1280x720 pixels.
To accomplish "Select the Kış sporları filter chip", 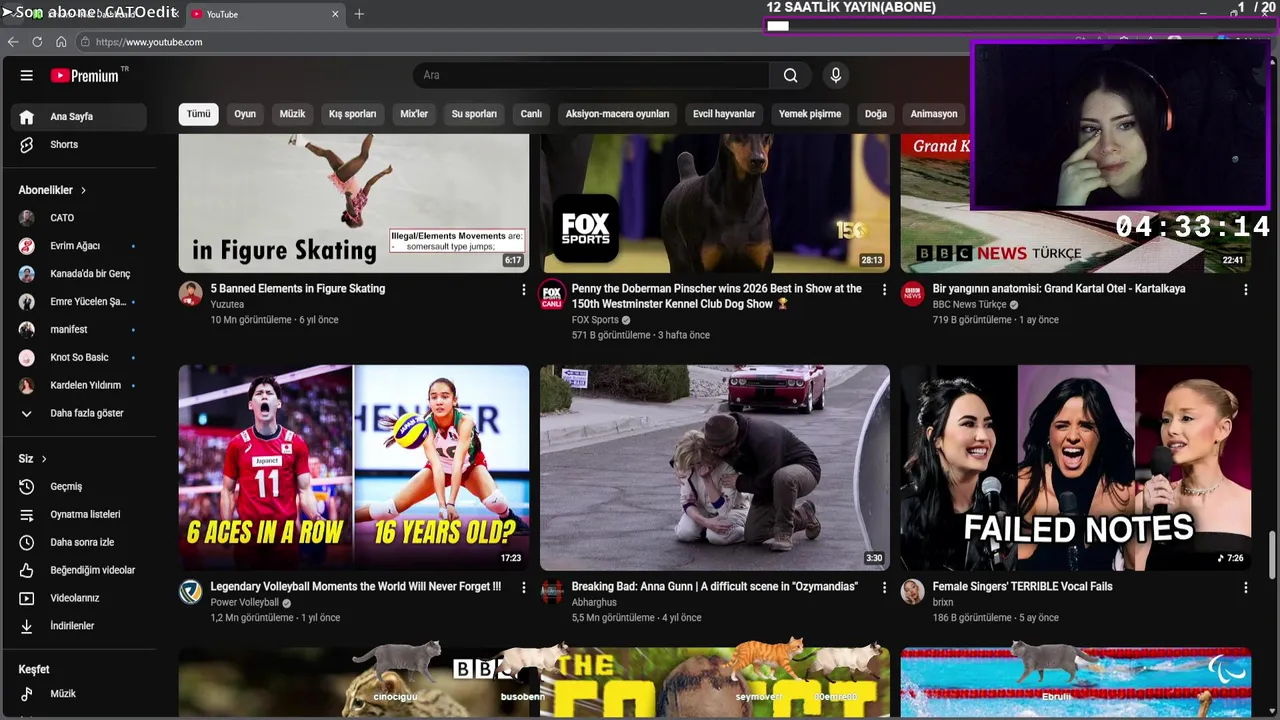I will [x=353, y=114].
